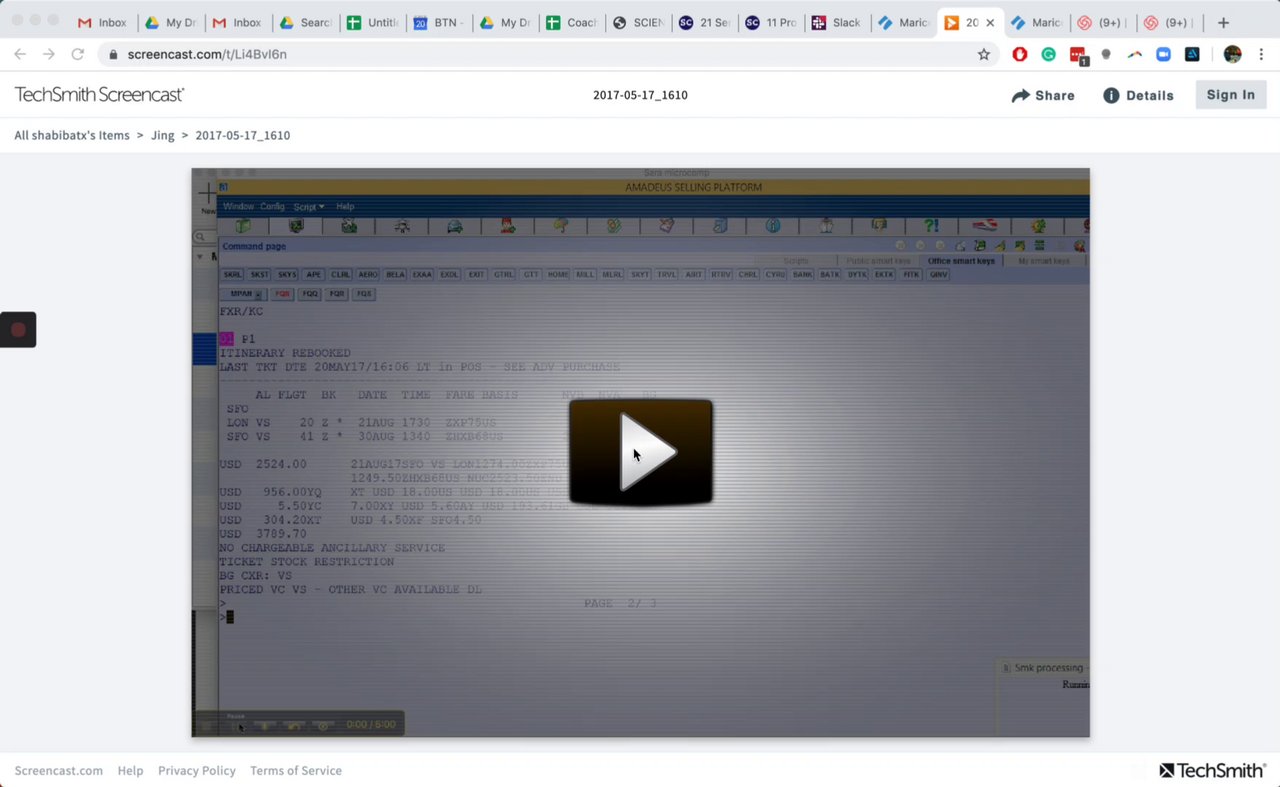1280x787 pixels.
Task: Select the My smart keys tab in the video
Action: [x=1044, y=261]
